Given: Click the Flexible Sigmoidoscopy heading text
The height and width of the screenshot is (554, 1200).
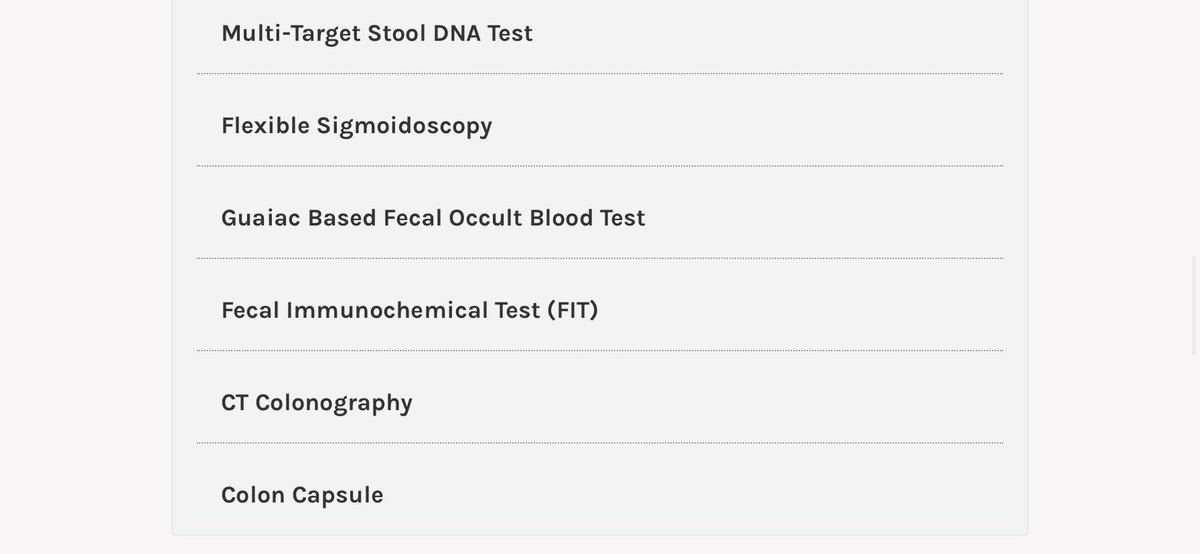Looking at the screenshot, I should (356, 125).
